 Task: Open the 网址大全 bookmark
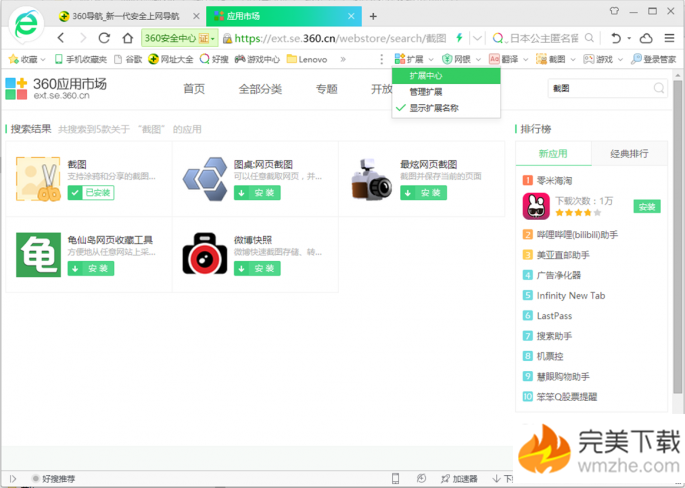pyautogui.click(x=171, y=59)
